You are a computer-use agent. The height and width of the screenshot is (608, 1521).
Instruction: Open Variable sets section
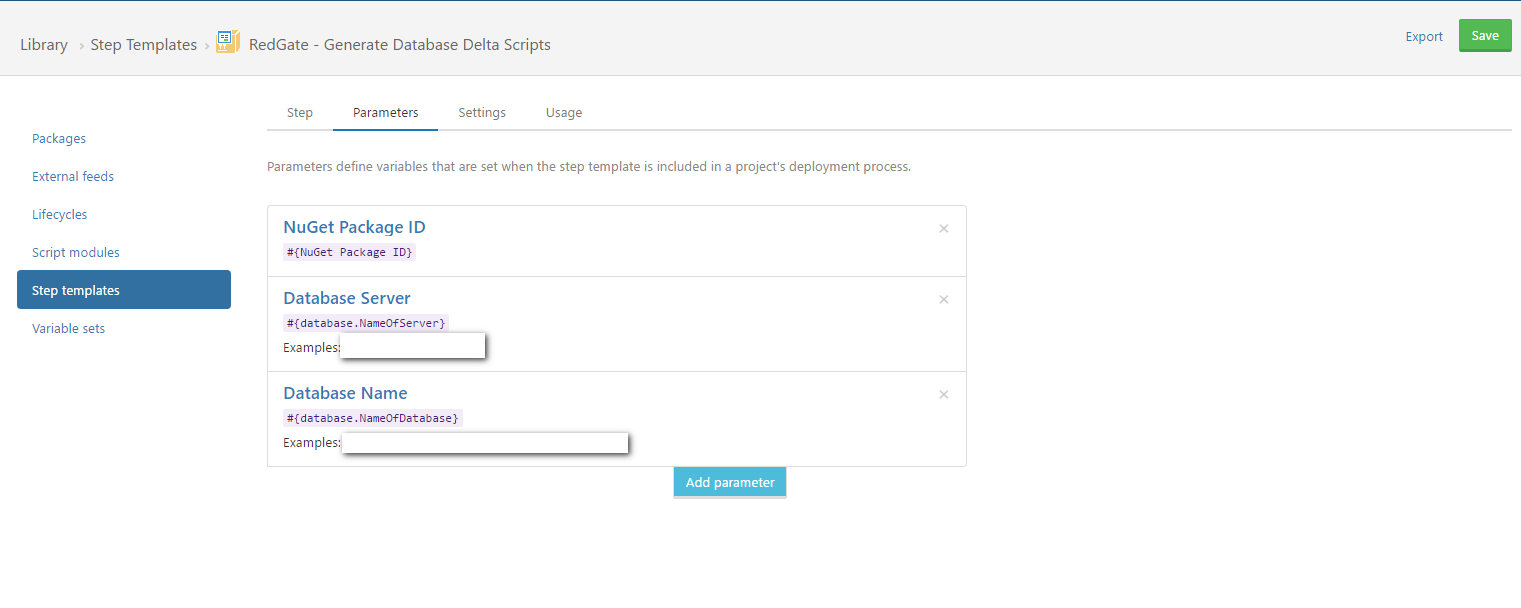click(68, 329)
